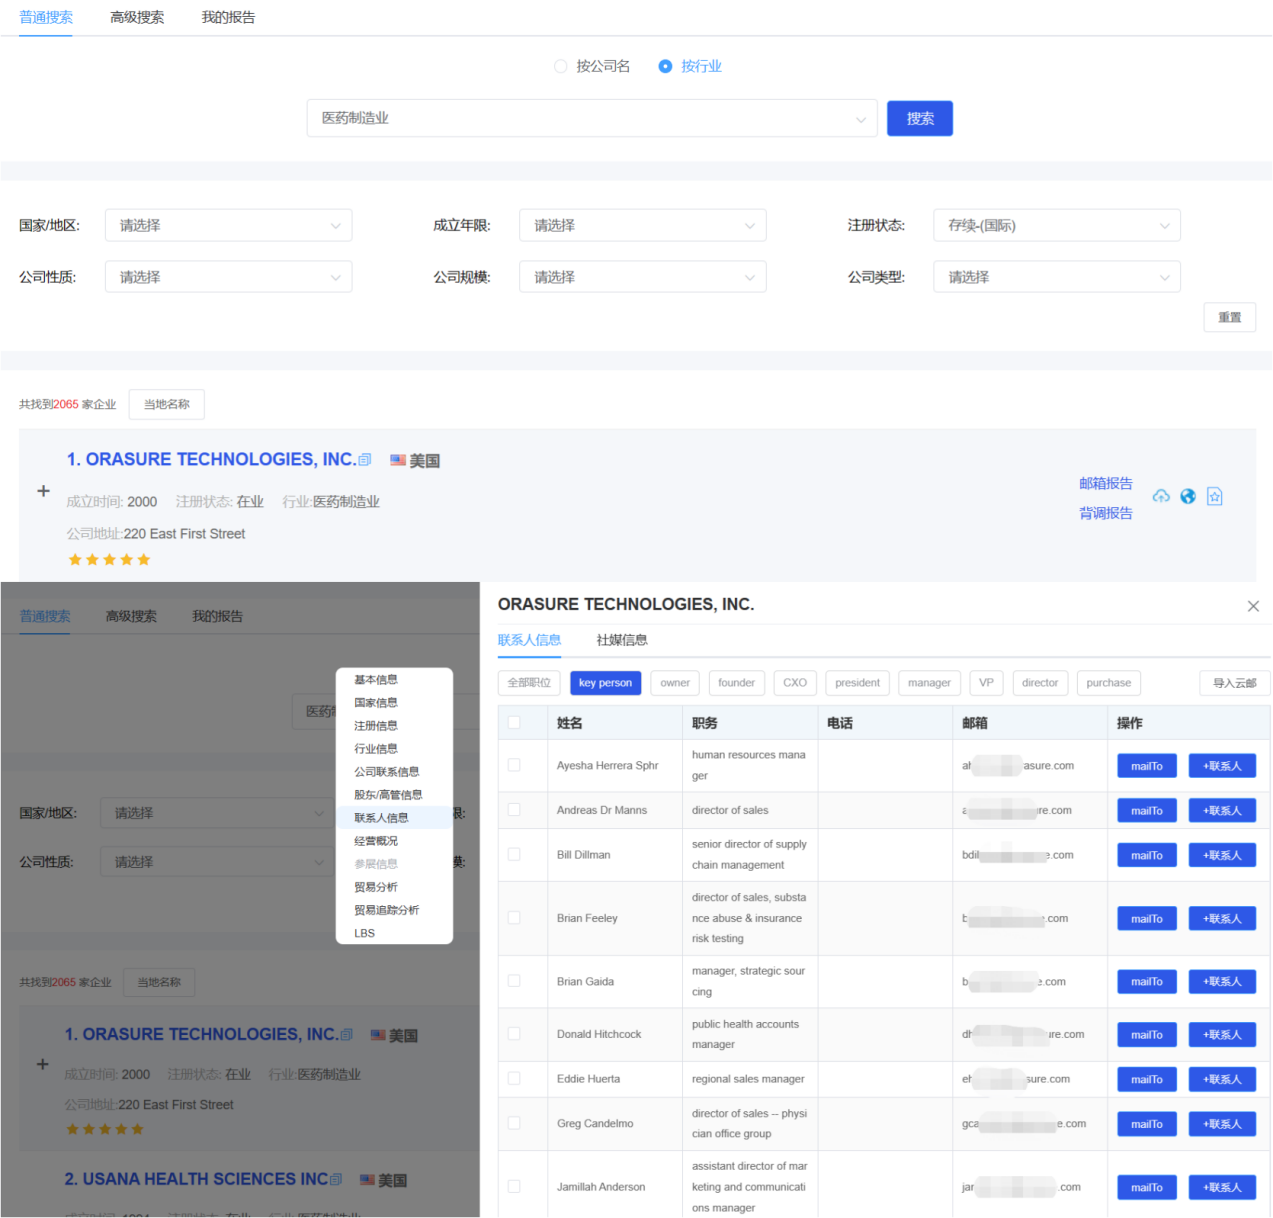This screenshot has height=1218, width=1273.
Task: Open the 公司规模 dropdown
Action: pos(642,277)
